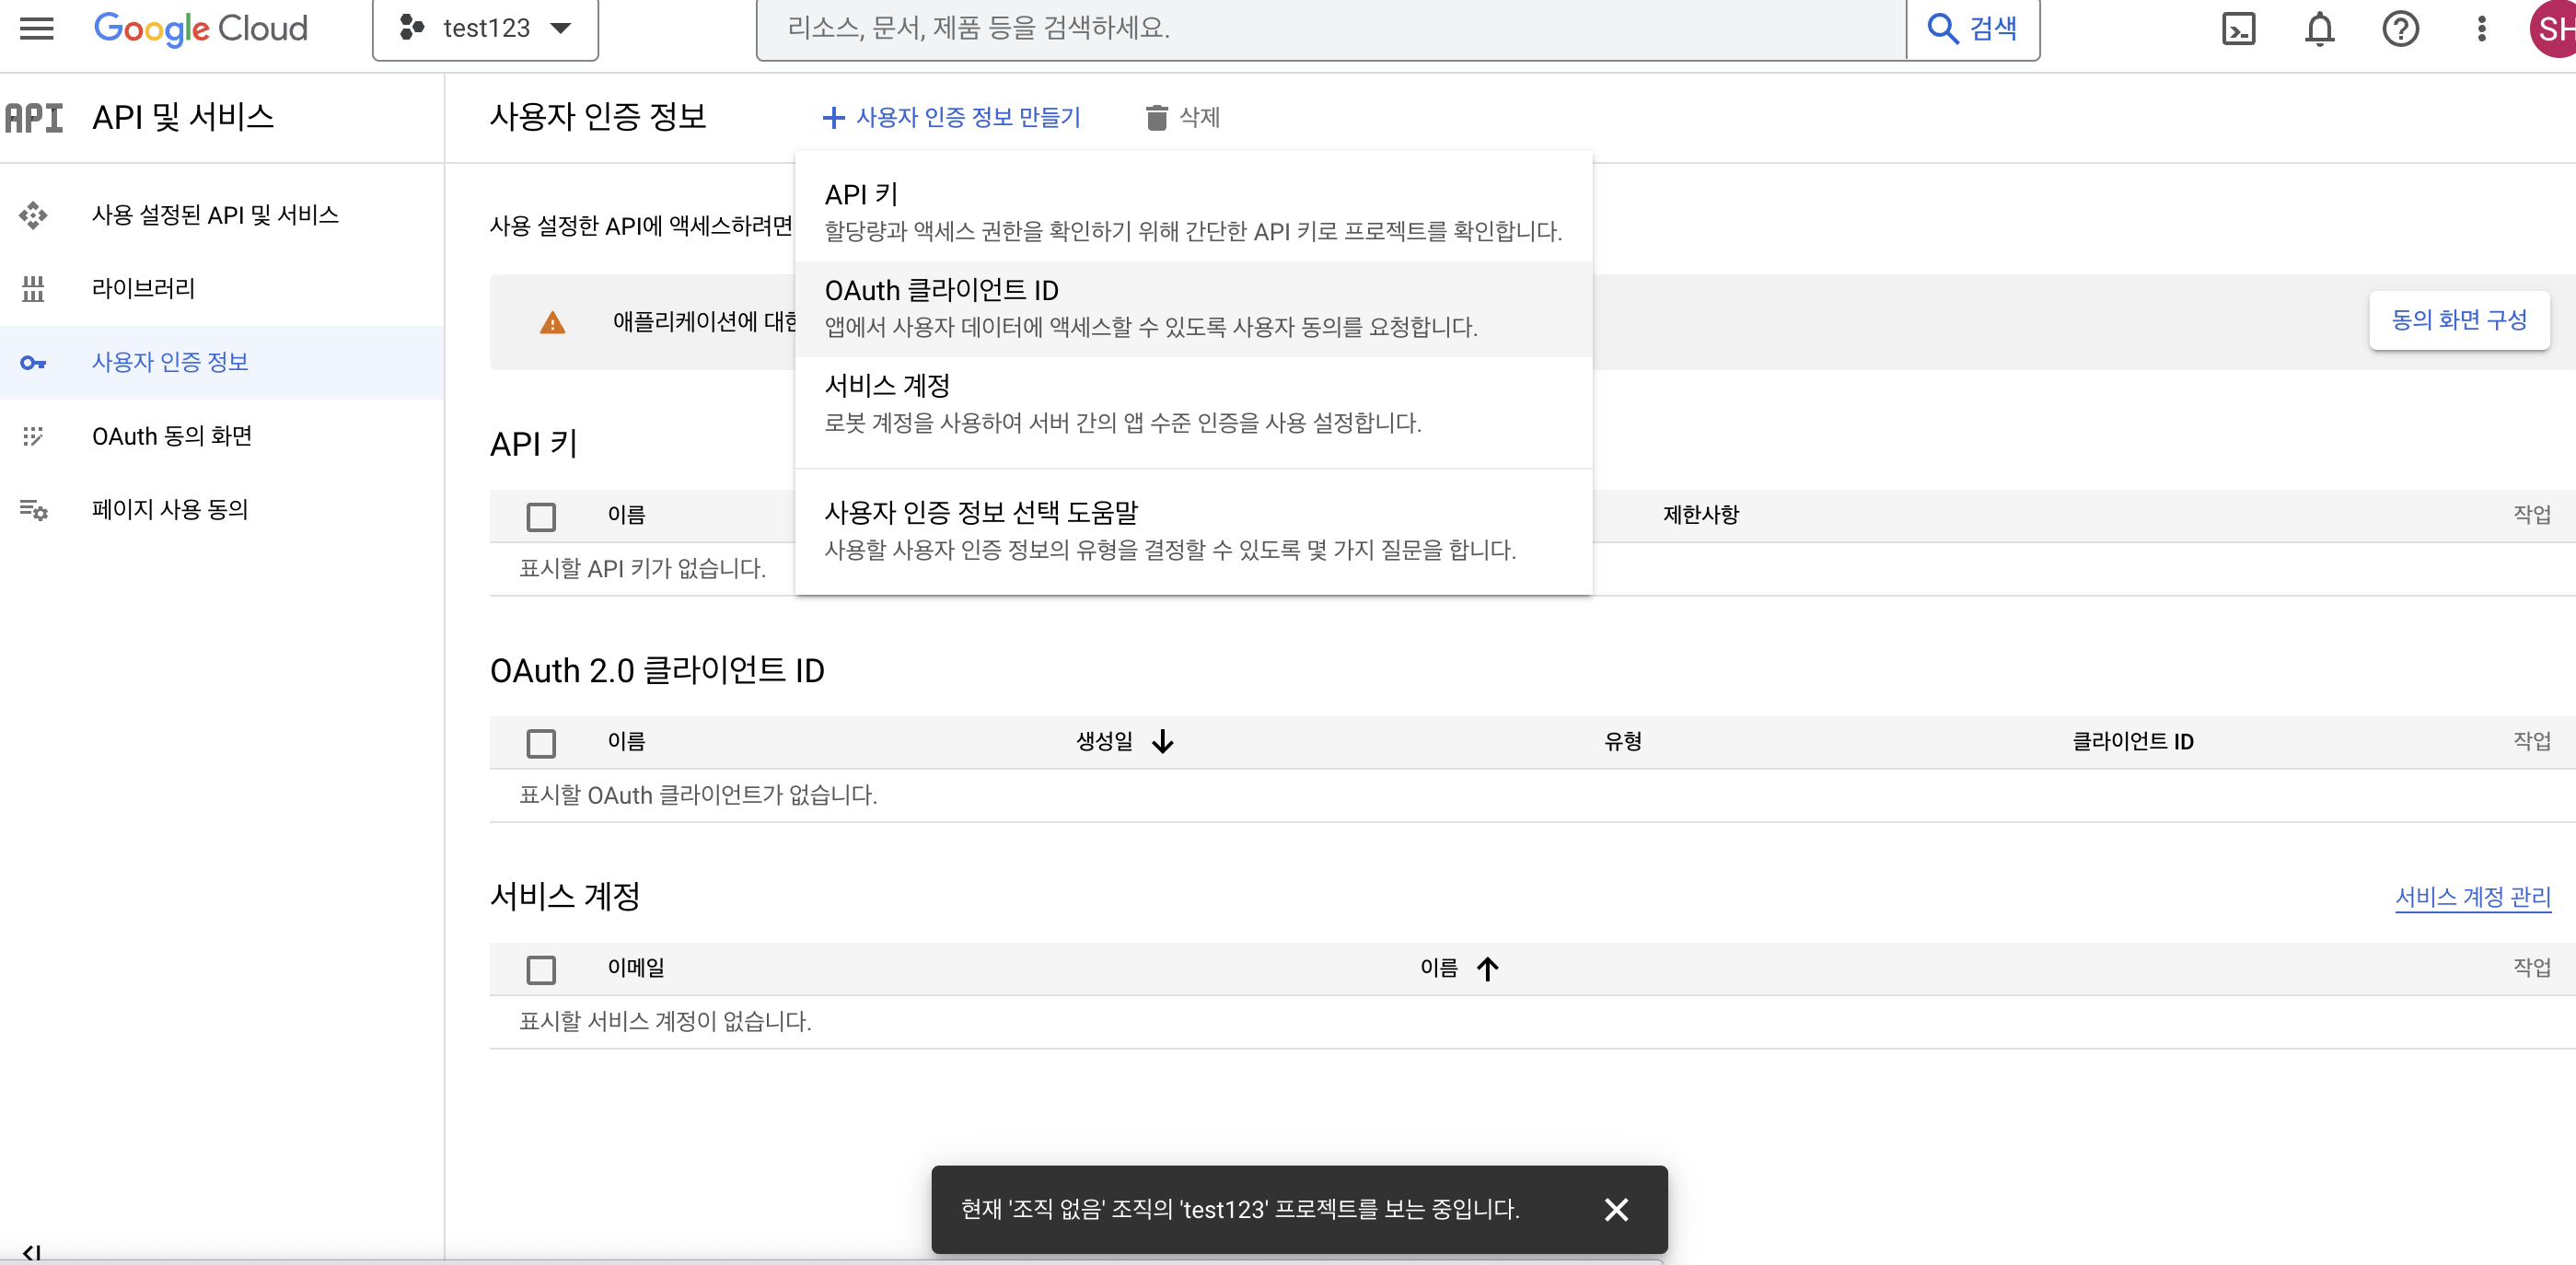The height and width of the screenshot is (1265, 2576).
Task: Sort by 생성일 descending arrow
Action: (1162, 741)
